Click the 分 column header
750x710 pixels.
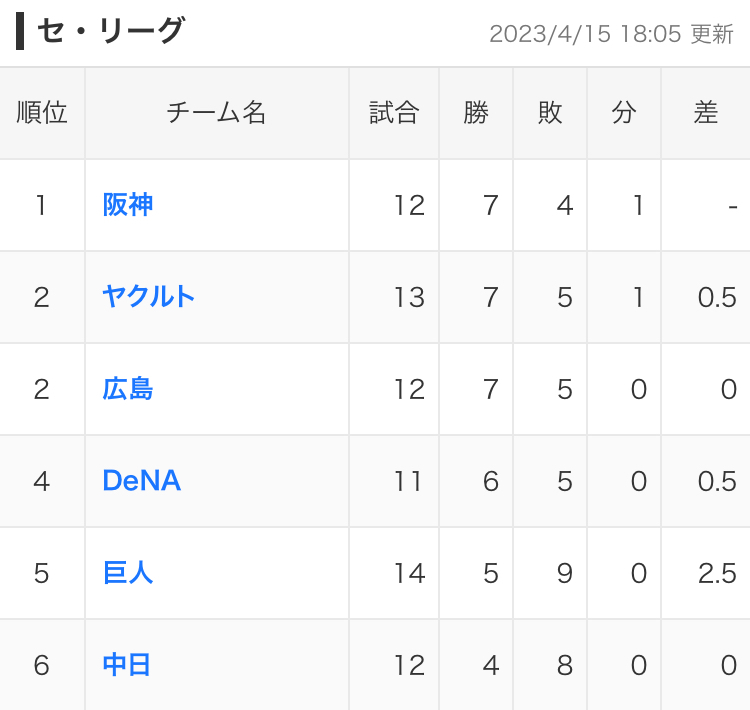point(624,113)
